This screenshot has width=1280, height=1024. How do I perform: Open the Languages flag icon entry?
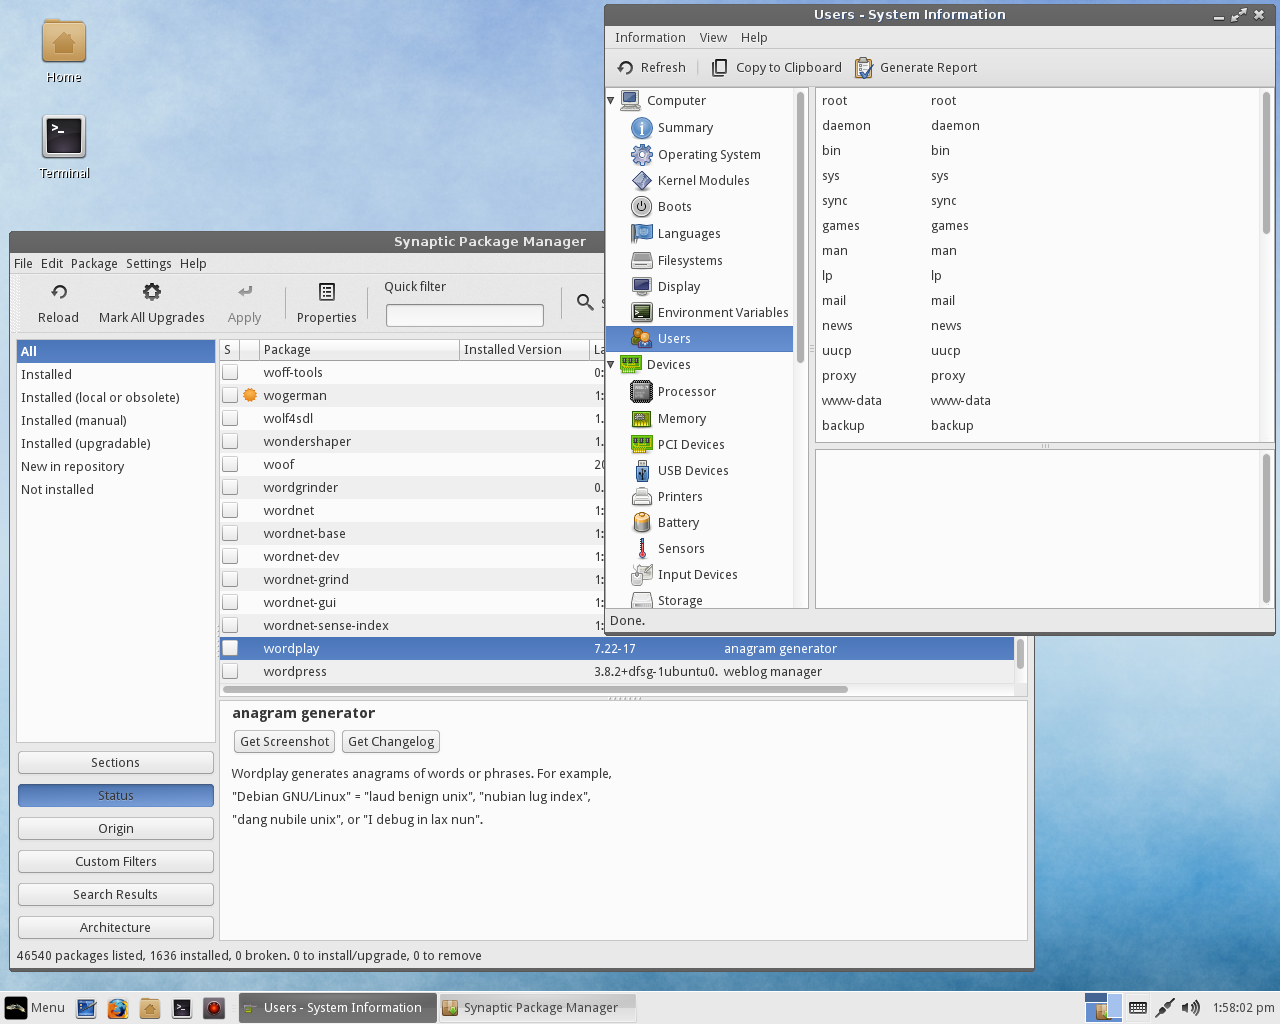[x=642, y=234]
